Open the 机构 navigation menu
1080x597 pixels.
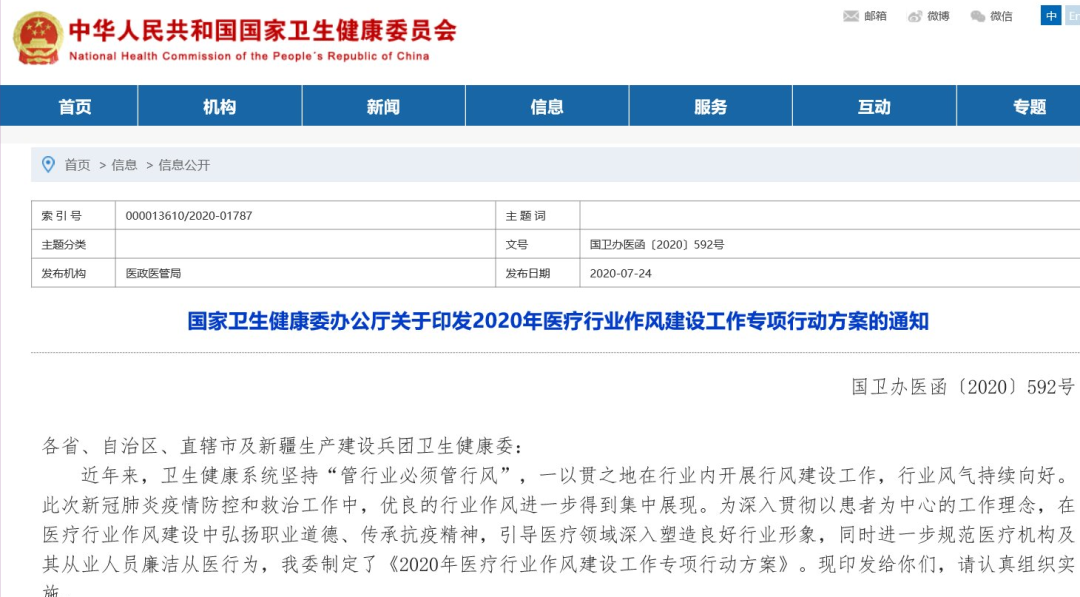(x=220, y=106)
